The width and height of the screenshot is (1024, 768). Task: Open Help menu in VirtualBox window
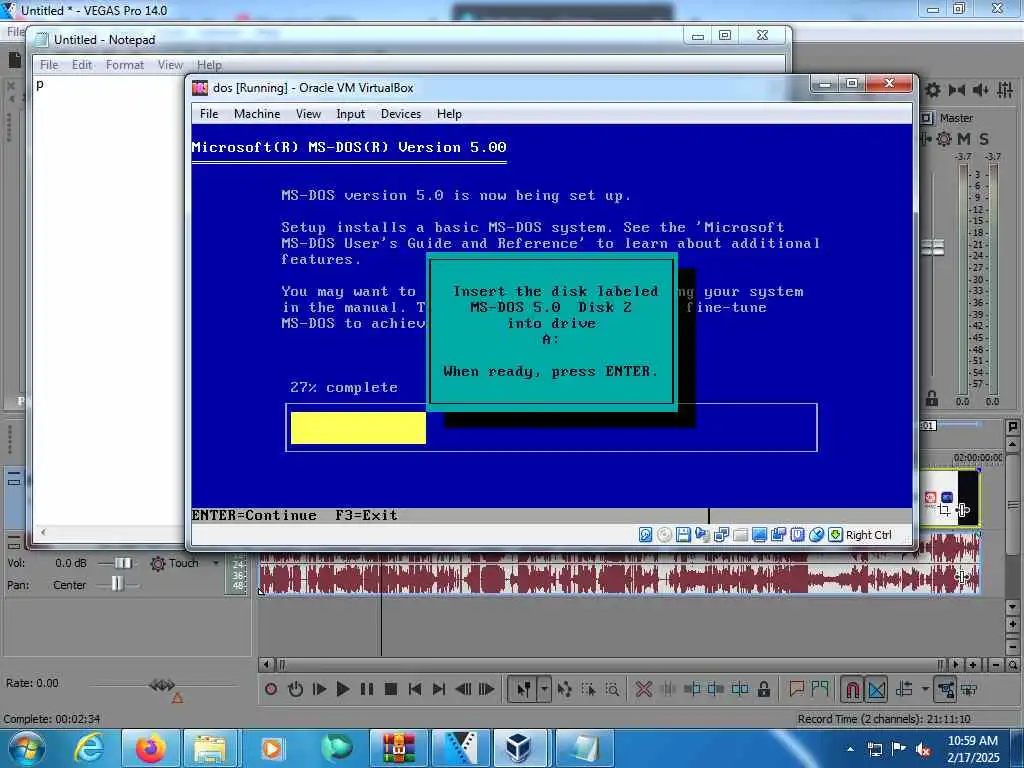(x=449, y=114)
